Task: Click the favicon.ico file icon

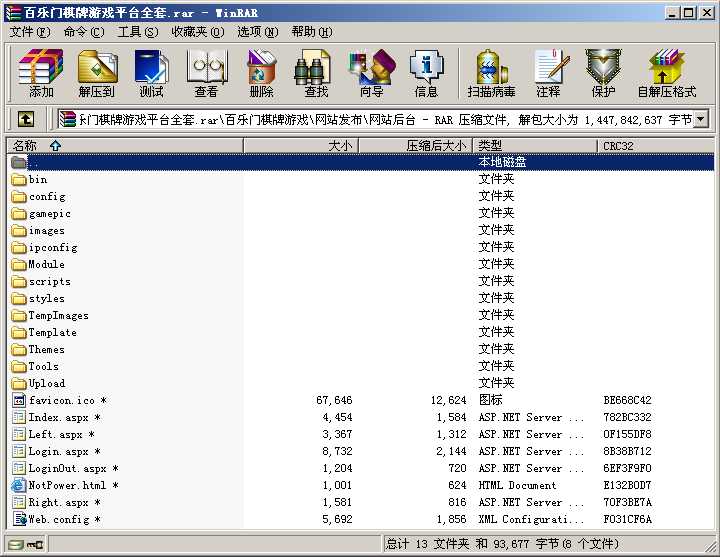Action: tap(19, 400)
